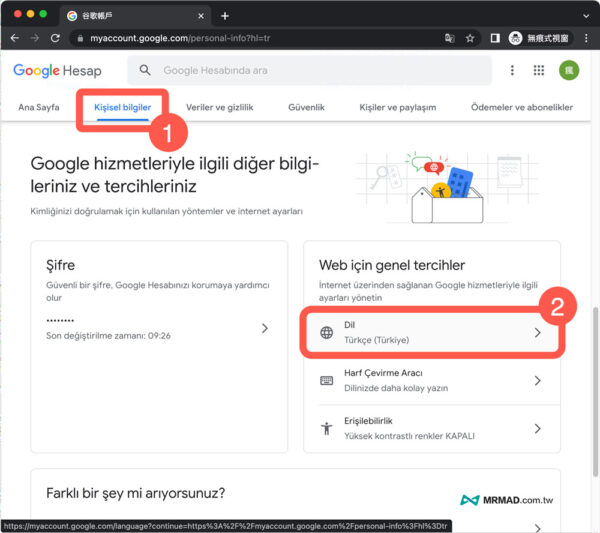600x533 pixels.
Task: Click the "Web için genel tercihler" heading
Action: click(392, 266)
